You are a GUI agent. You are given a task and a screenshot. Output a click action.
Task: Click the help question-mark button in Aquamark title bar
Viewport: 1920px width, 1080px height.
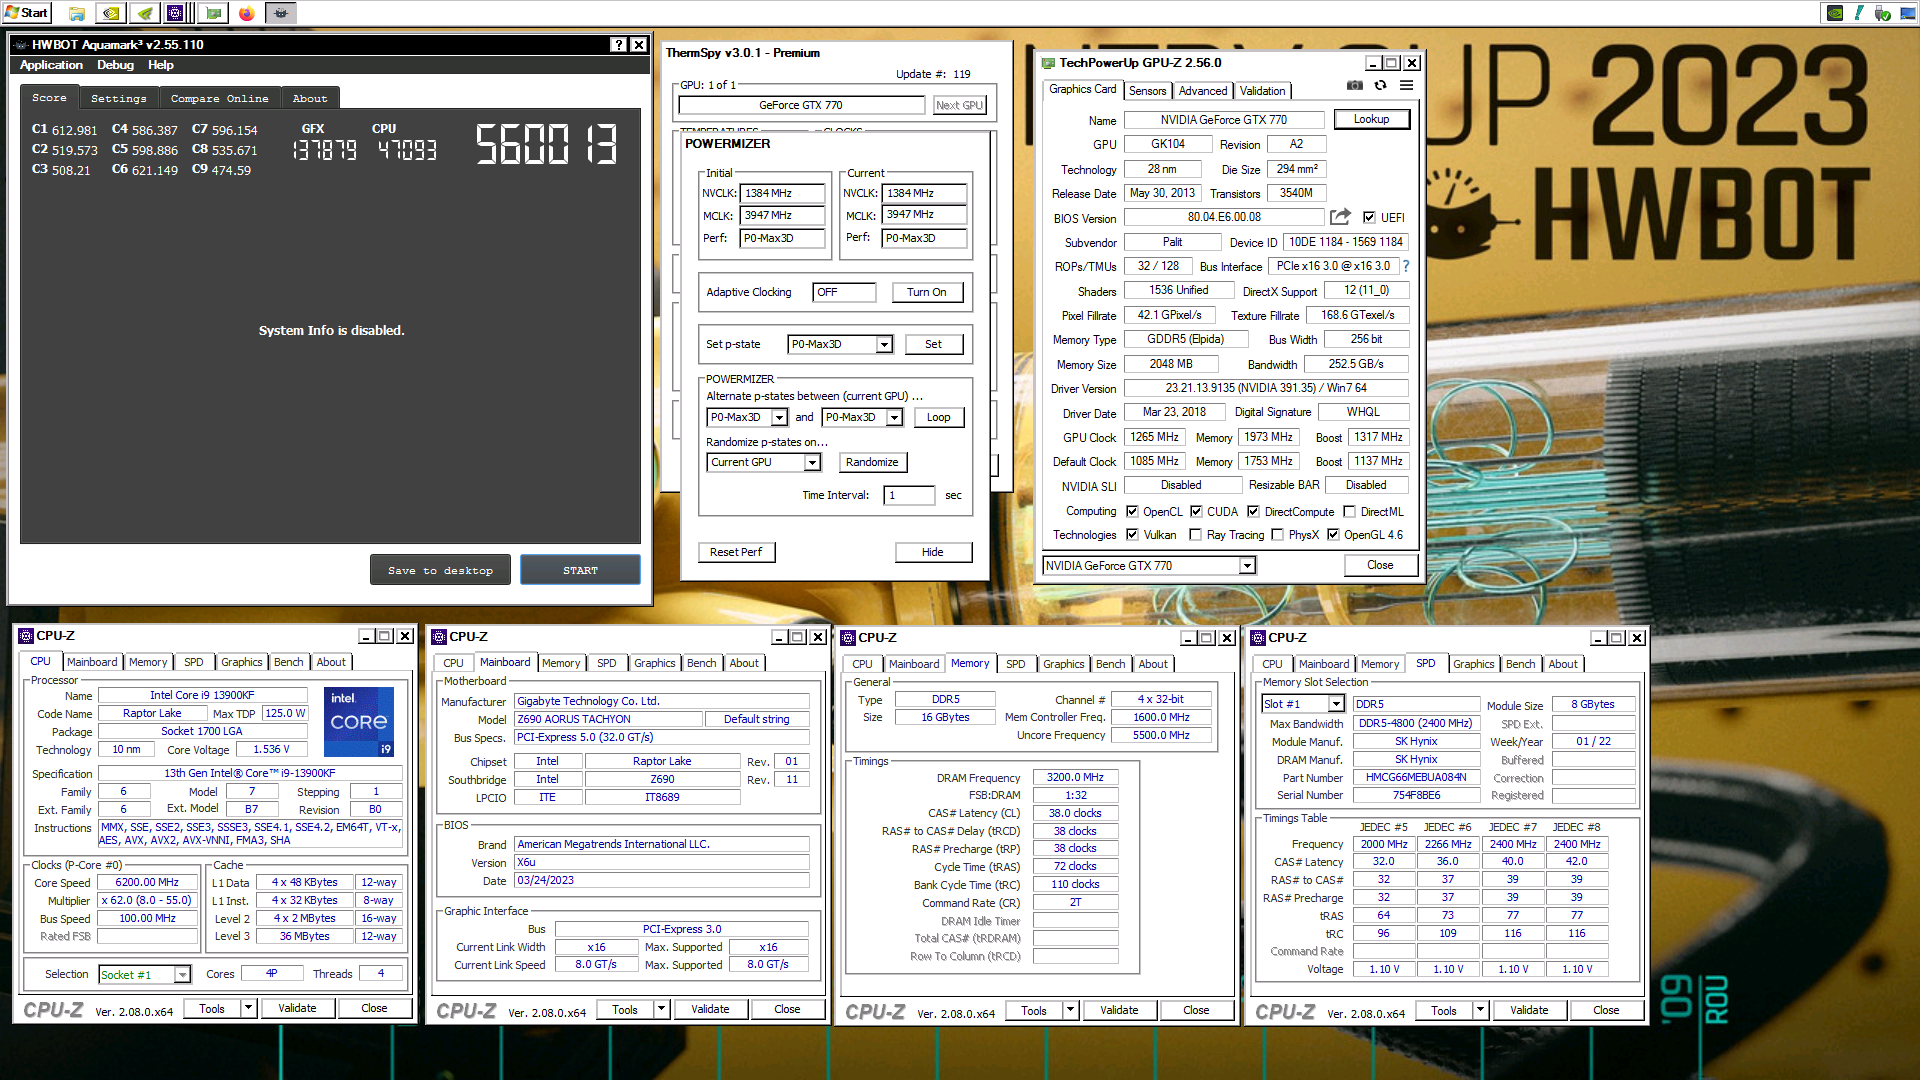tap(619, 45)
